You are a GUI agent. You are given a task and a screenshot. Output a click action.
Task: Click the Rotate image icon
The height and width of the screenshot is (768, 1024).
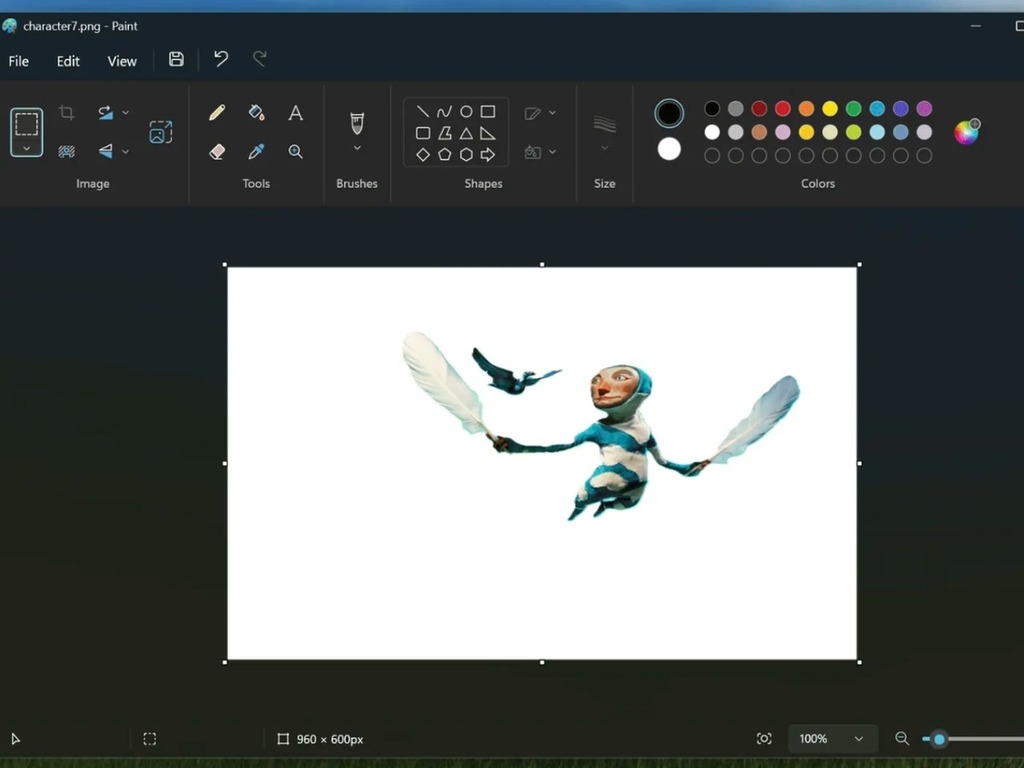[105, 112]
